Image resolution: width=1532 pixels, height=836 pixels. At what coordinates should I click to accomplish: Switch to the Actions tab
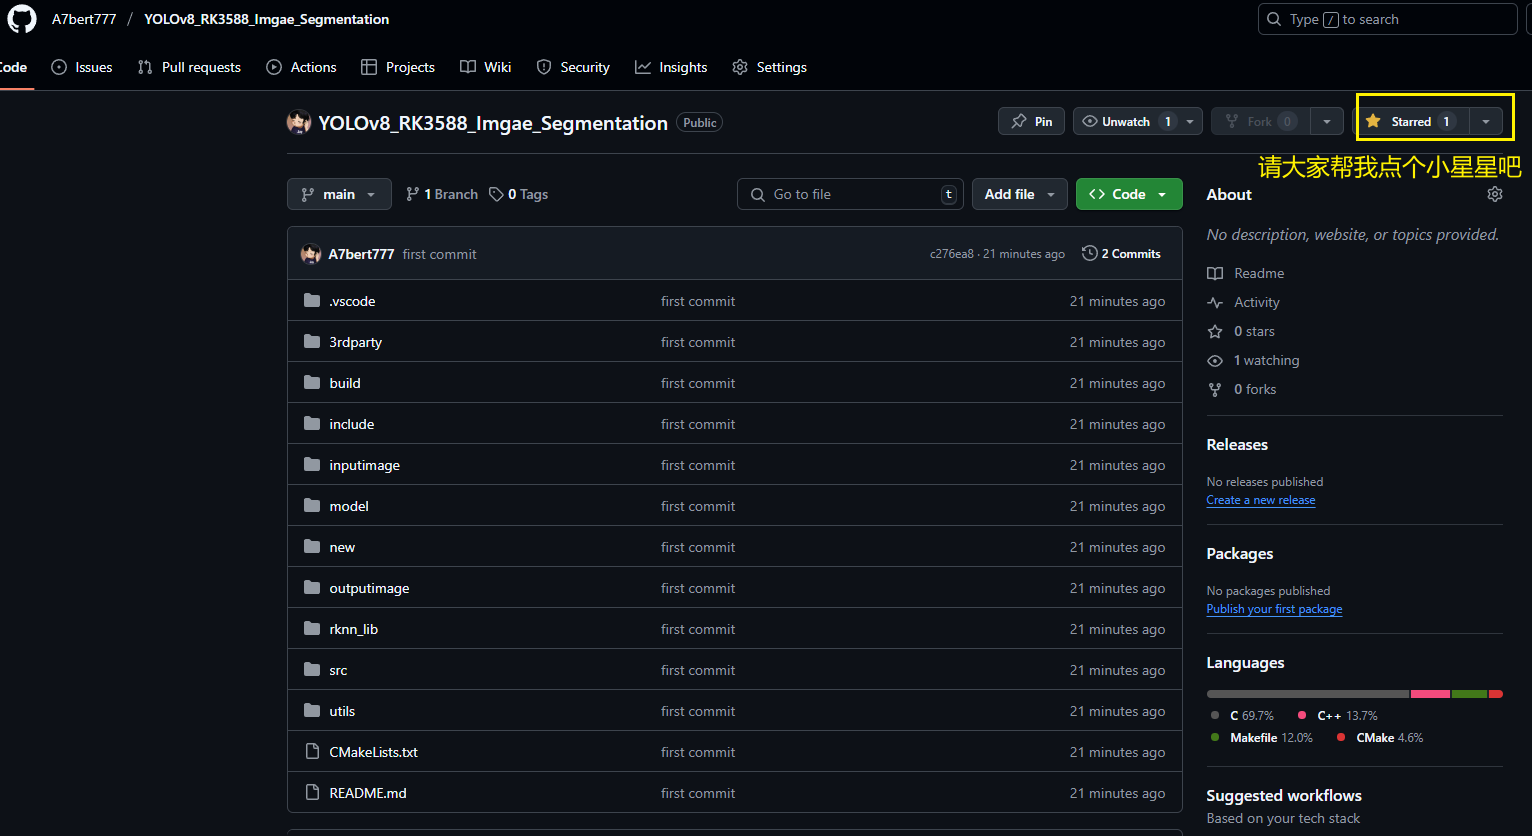tap(301, 67)
